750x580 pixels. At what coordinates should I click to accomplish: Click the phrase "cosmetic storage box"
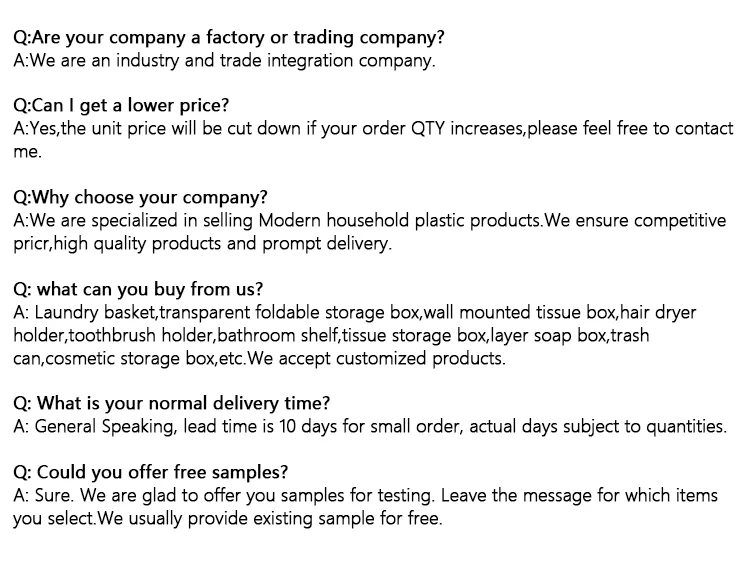point(128,358)
